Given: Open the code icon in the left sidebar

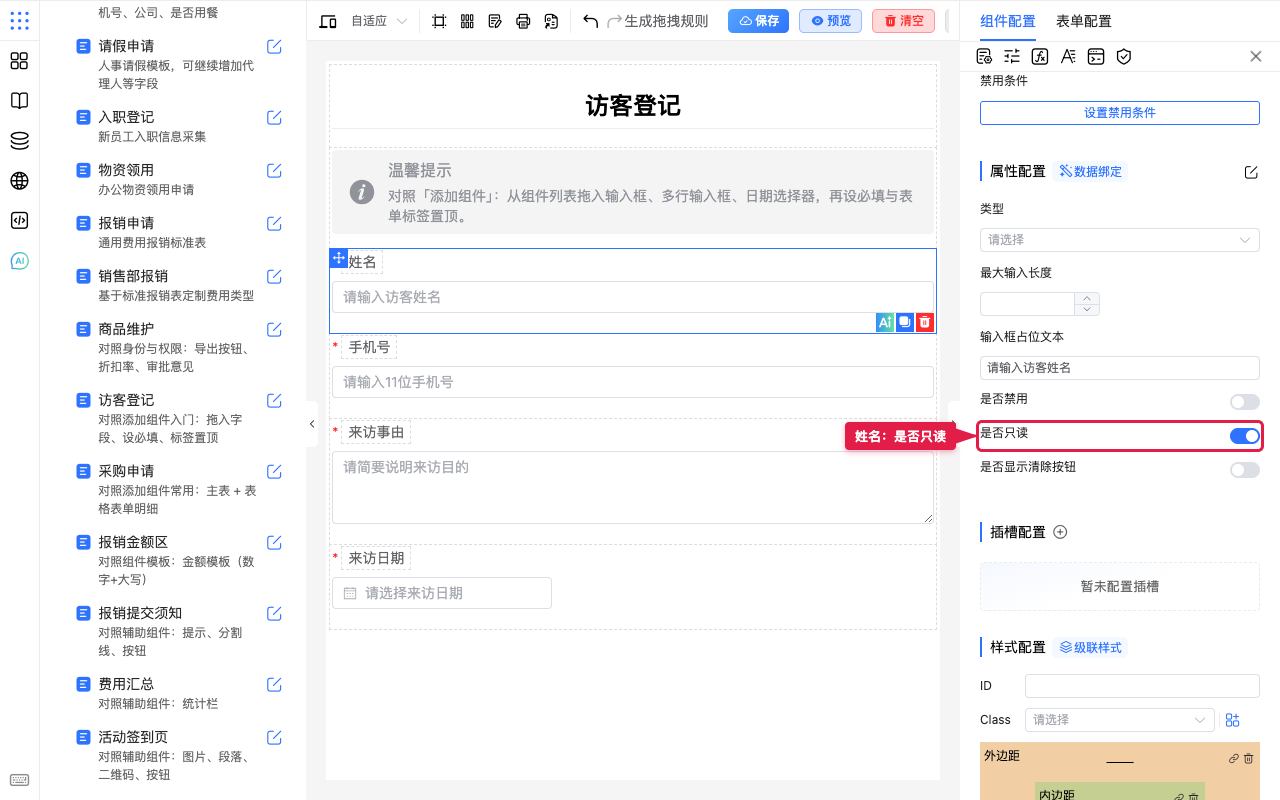Looking at the screenshot, I should 19,221.
